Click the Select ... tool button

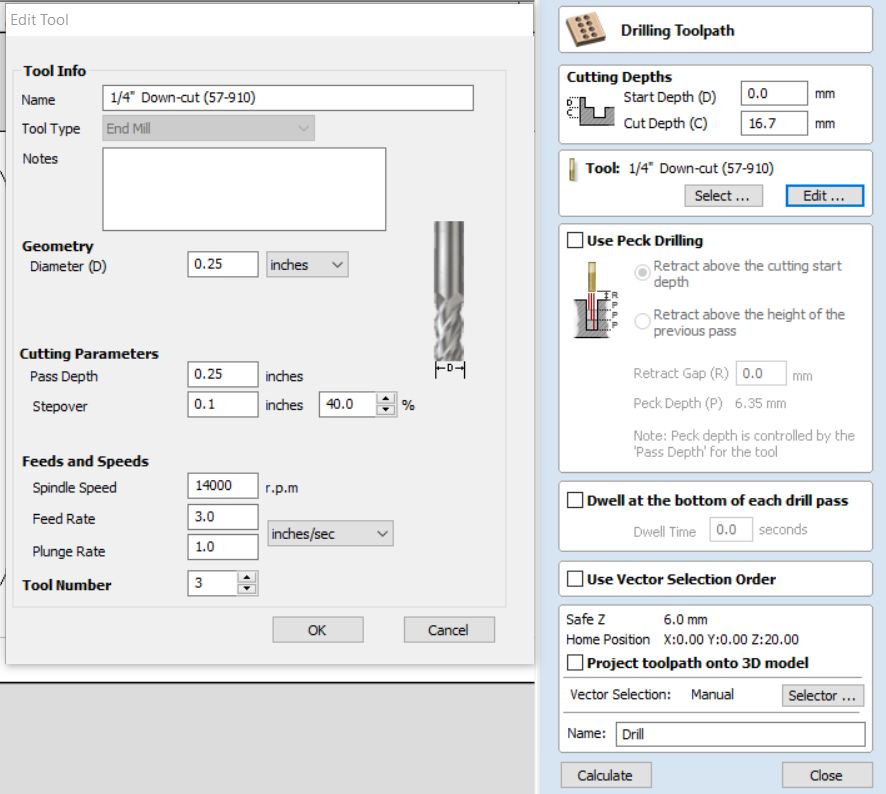pyautogui.click(x=723, y=196)
